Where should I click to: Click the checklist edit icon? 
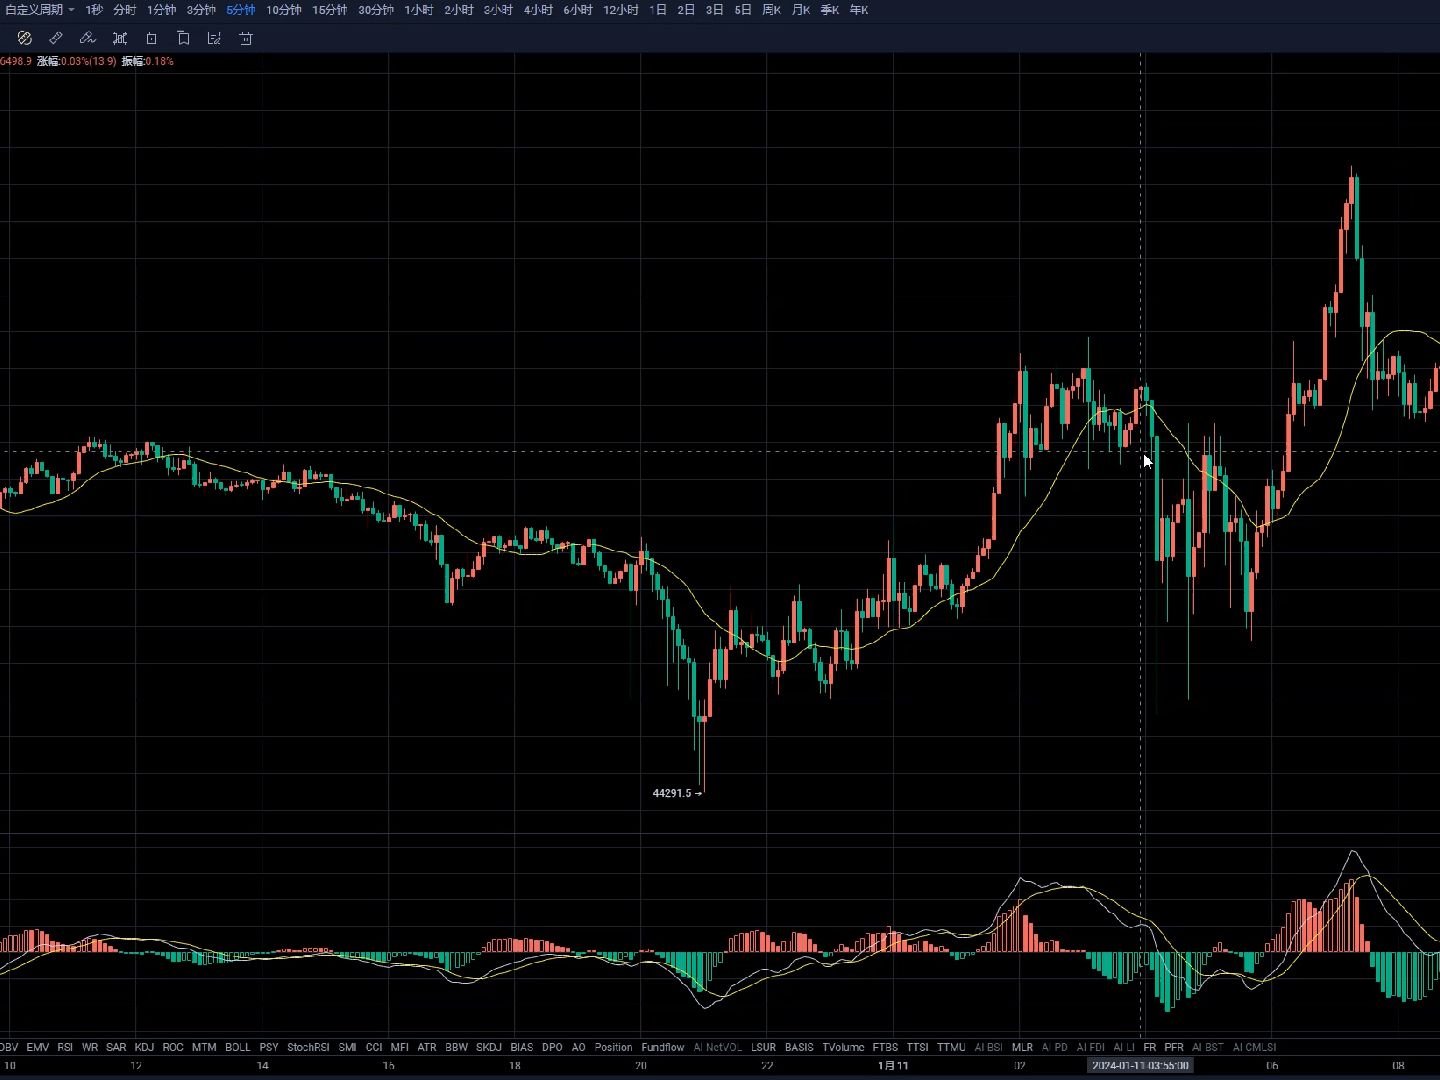pos(214,38)
